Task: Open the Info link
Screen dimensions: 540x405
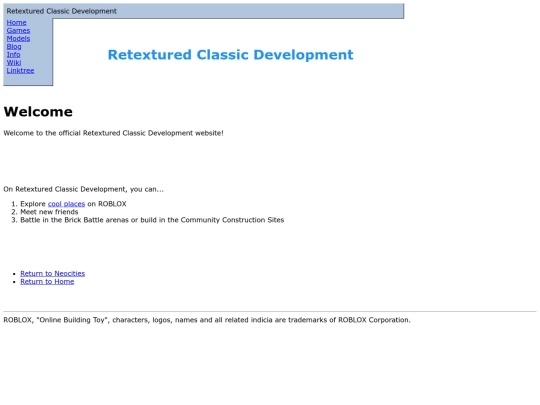Action: [x=13, y=54]
